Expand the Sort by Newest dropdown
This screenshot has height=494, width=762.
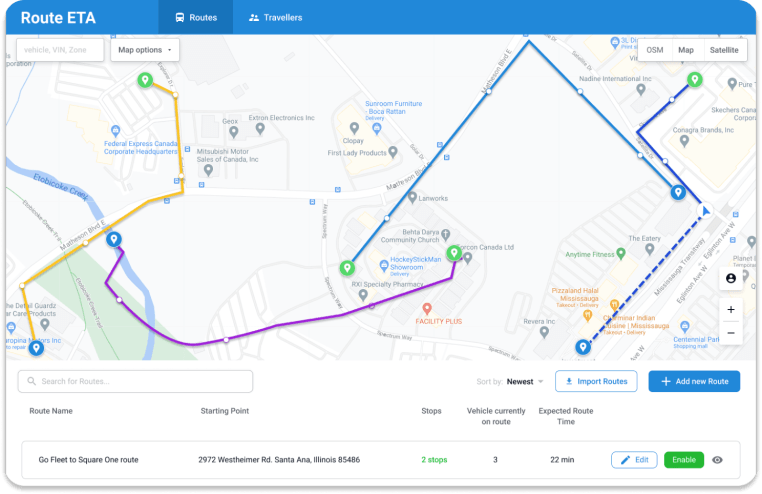pos(525,381)
